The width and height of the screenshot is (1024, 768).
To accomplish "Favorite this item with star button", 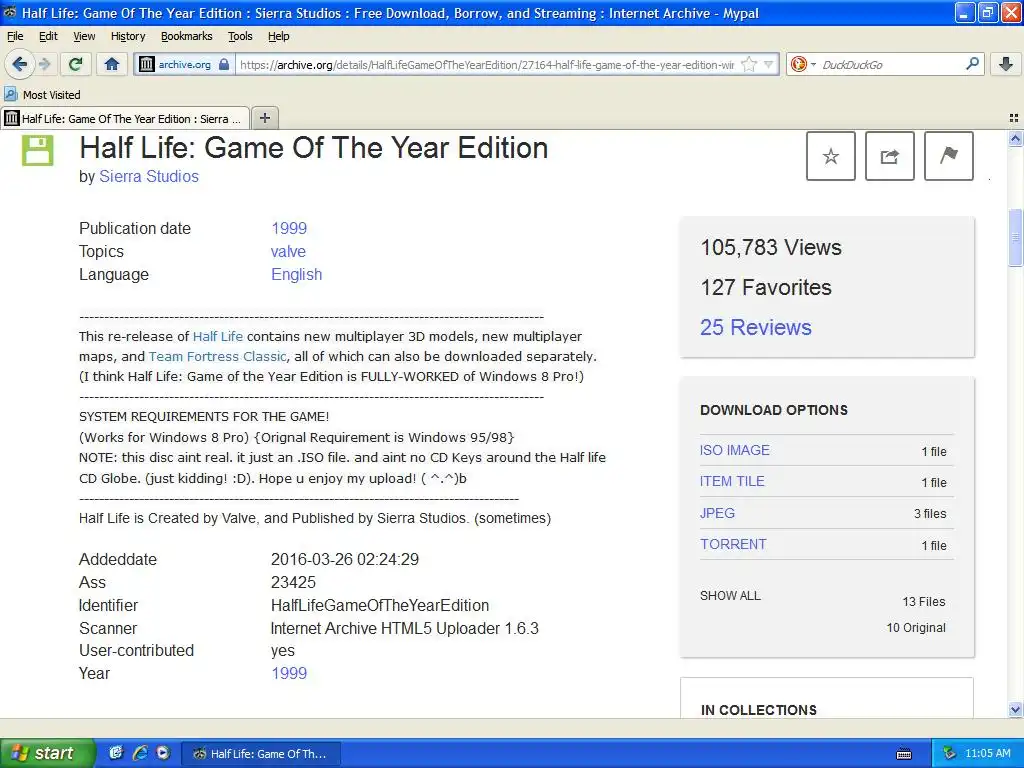I will tap(831, 156).
